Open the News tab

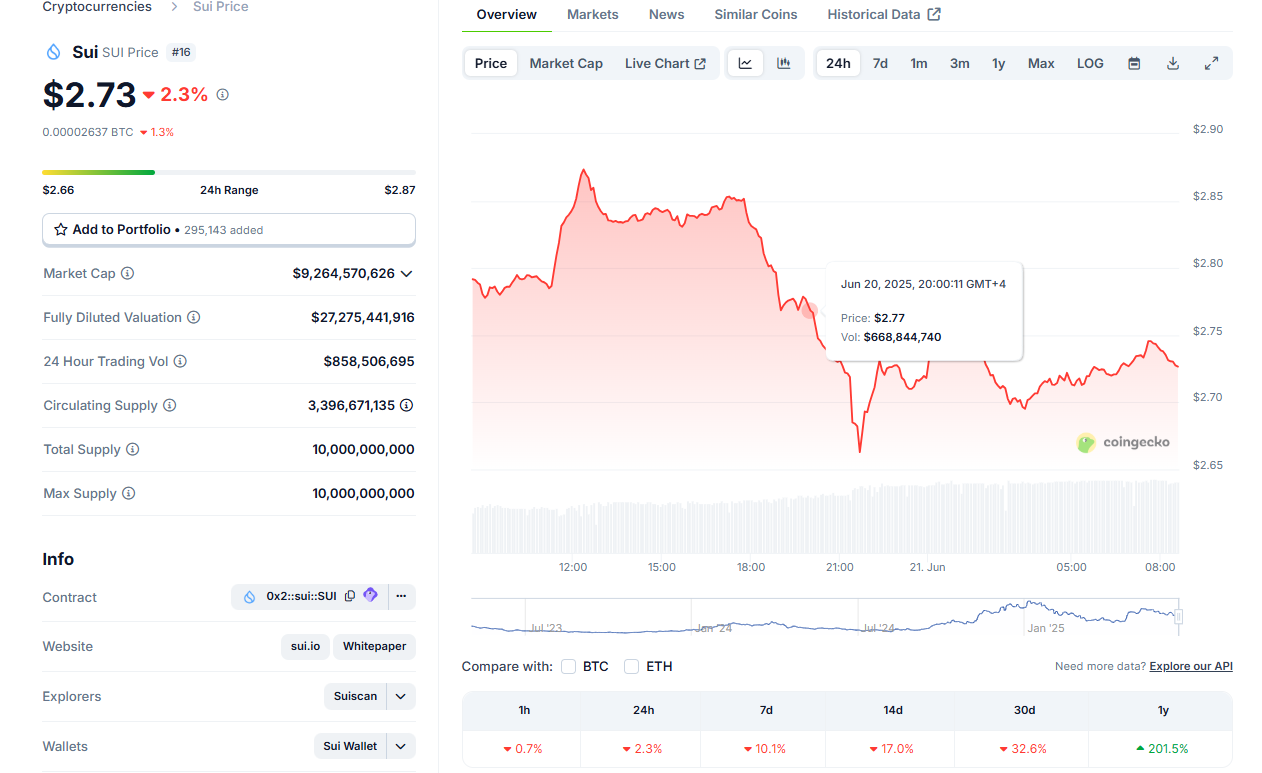[667, 15]
